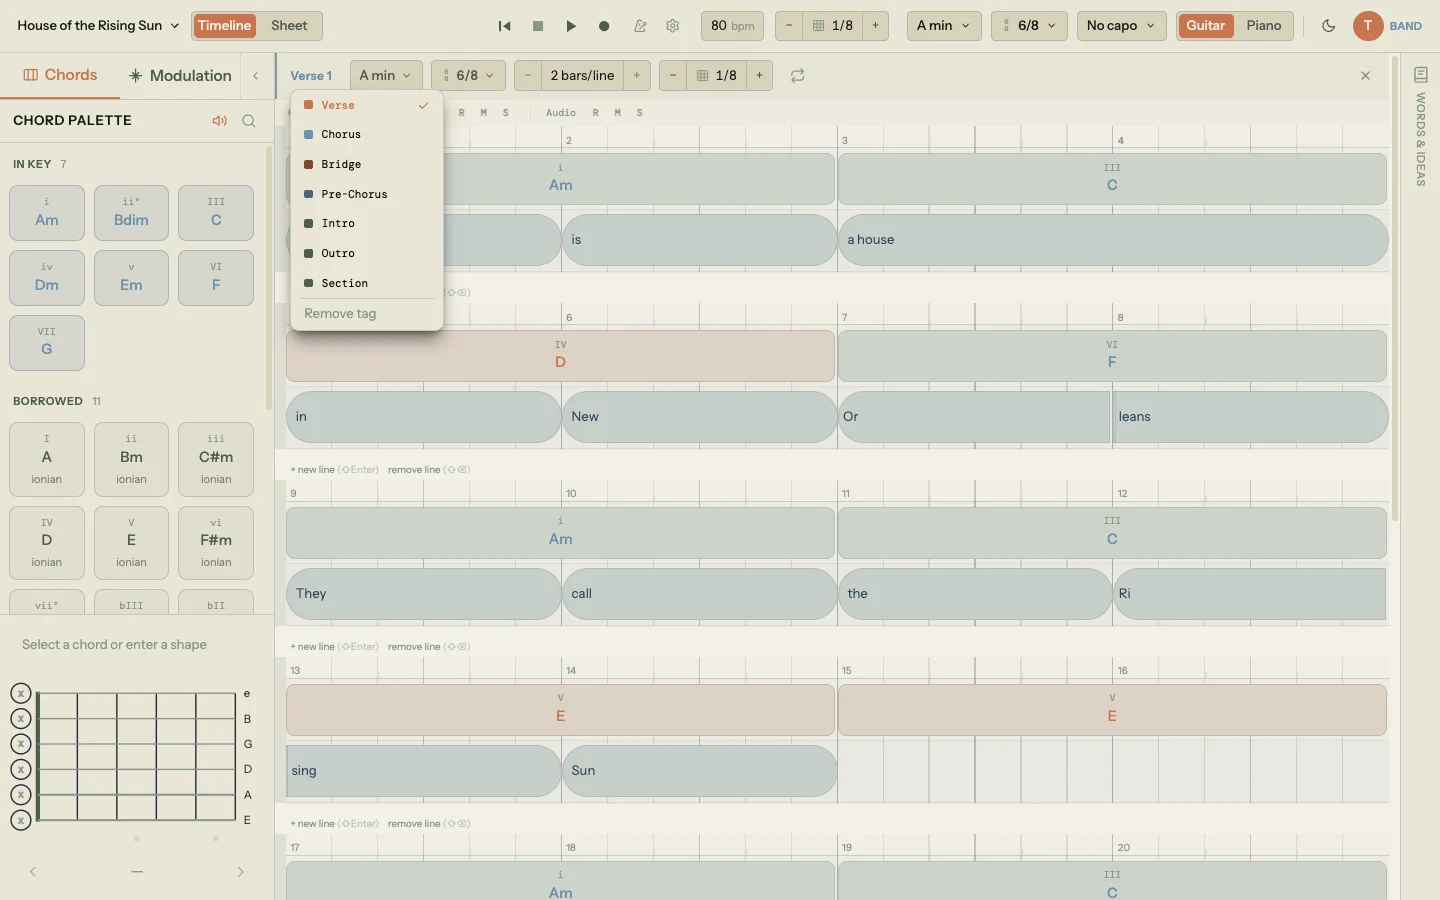Switch the instrument view to Piano
1440x900 pixels.
pos(1264,26)
